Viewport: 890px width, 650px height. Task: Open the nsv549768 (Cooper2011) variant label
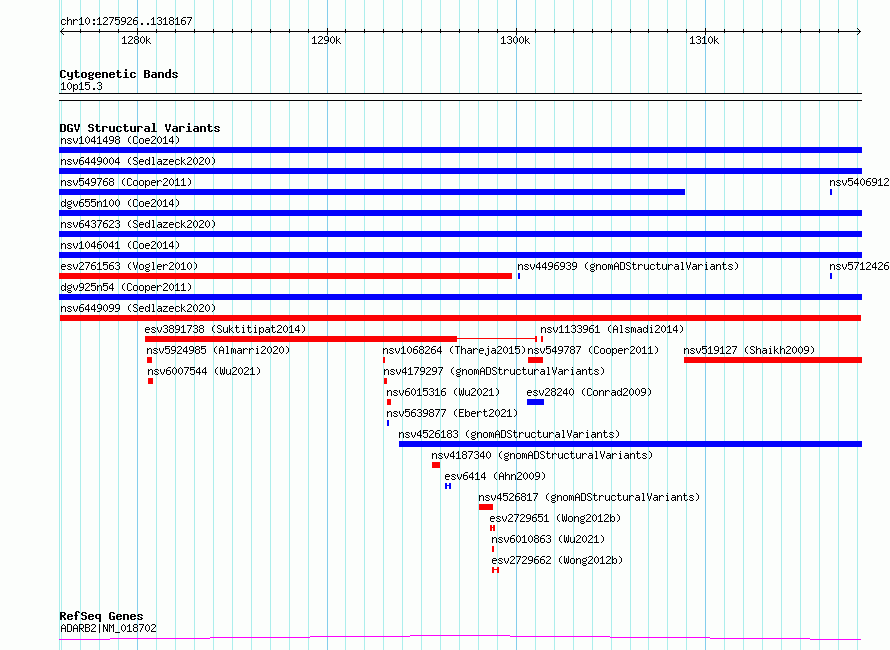click(126, 182)
